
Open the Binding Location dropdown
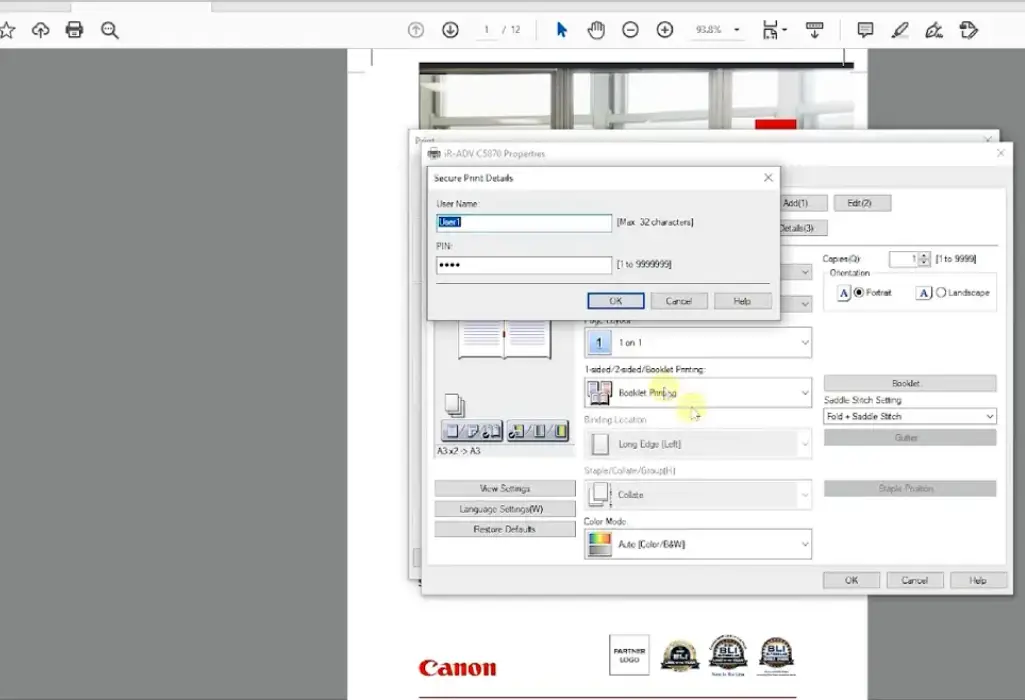click(697, 444)
